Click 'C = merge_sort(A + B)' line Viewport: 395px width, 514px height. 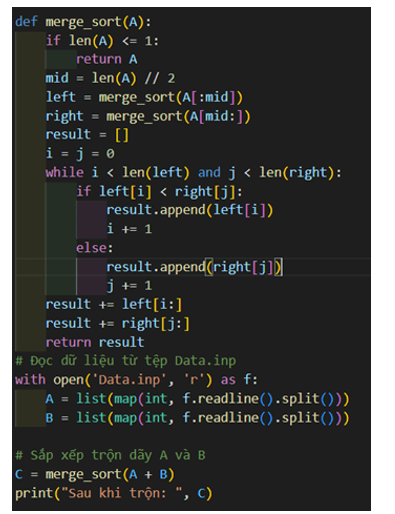[x=95, y=474]
